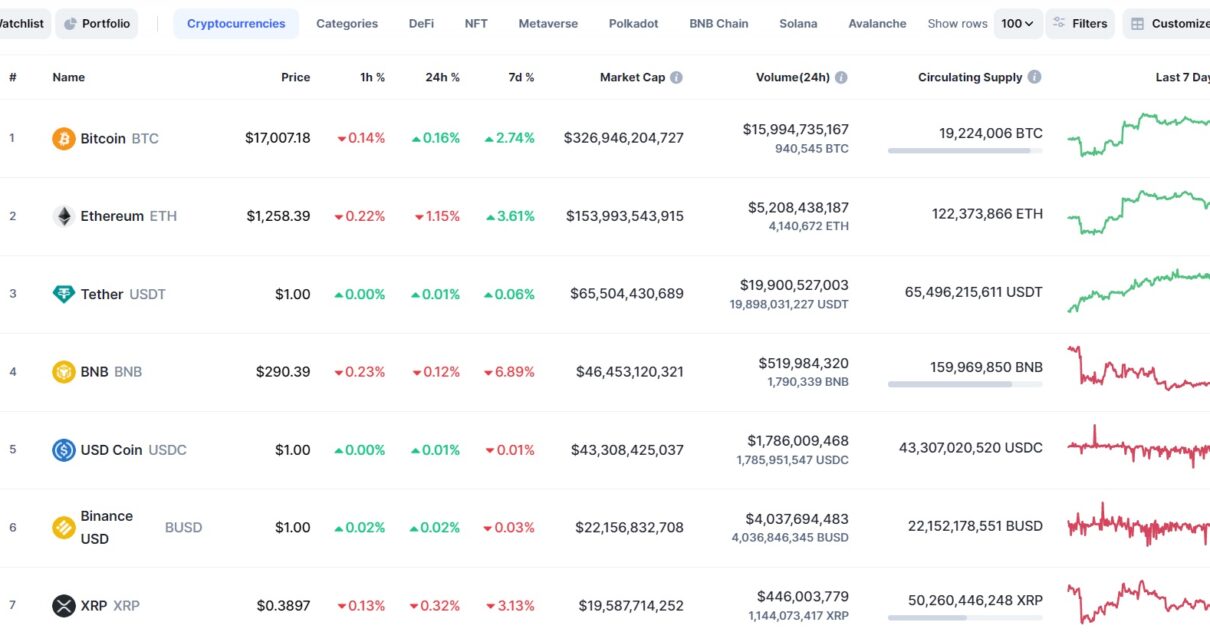Click Binance USD market cap $22,156,832,708
The height and width of the screenshot is (642, 1210).
[629, 527]
